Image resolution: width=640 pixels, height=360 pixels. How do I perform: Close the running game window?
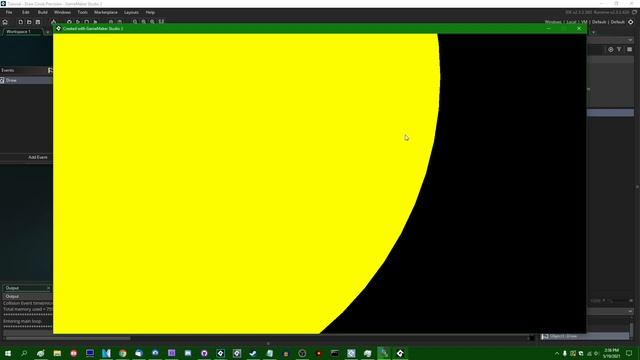(x=579, y=29)
